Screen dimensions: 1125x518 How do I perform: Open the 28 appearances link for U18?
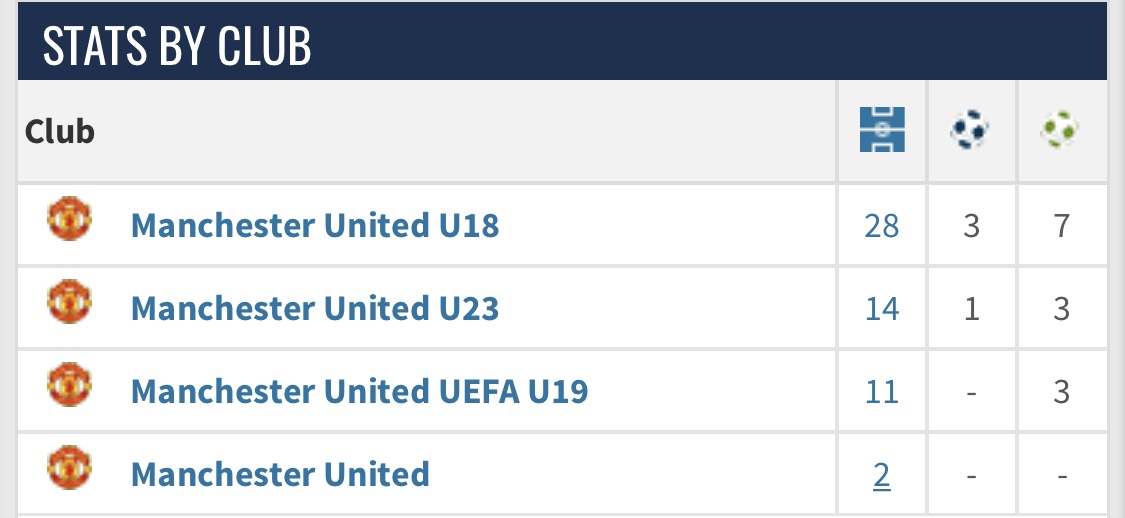[882, 226]
